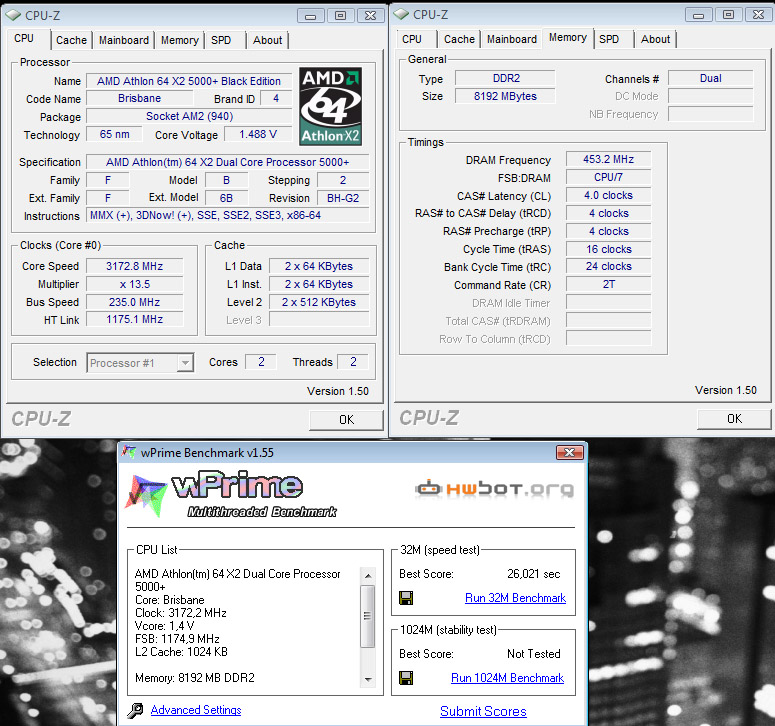Open Mainboard tab in right CPU-Z window

point(512,40)
